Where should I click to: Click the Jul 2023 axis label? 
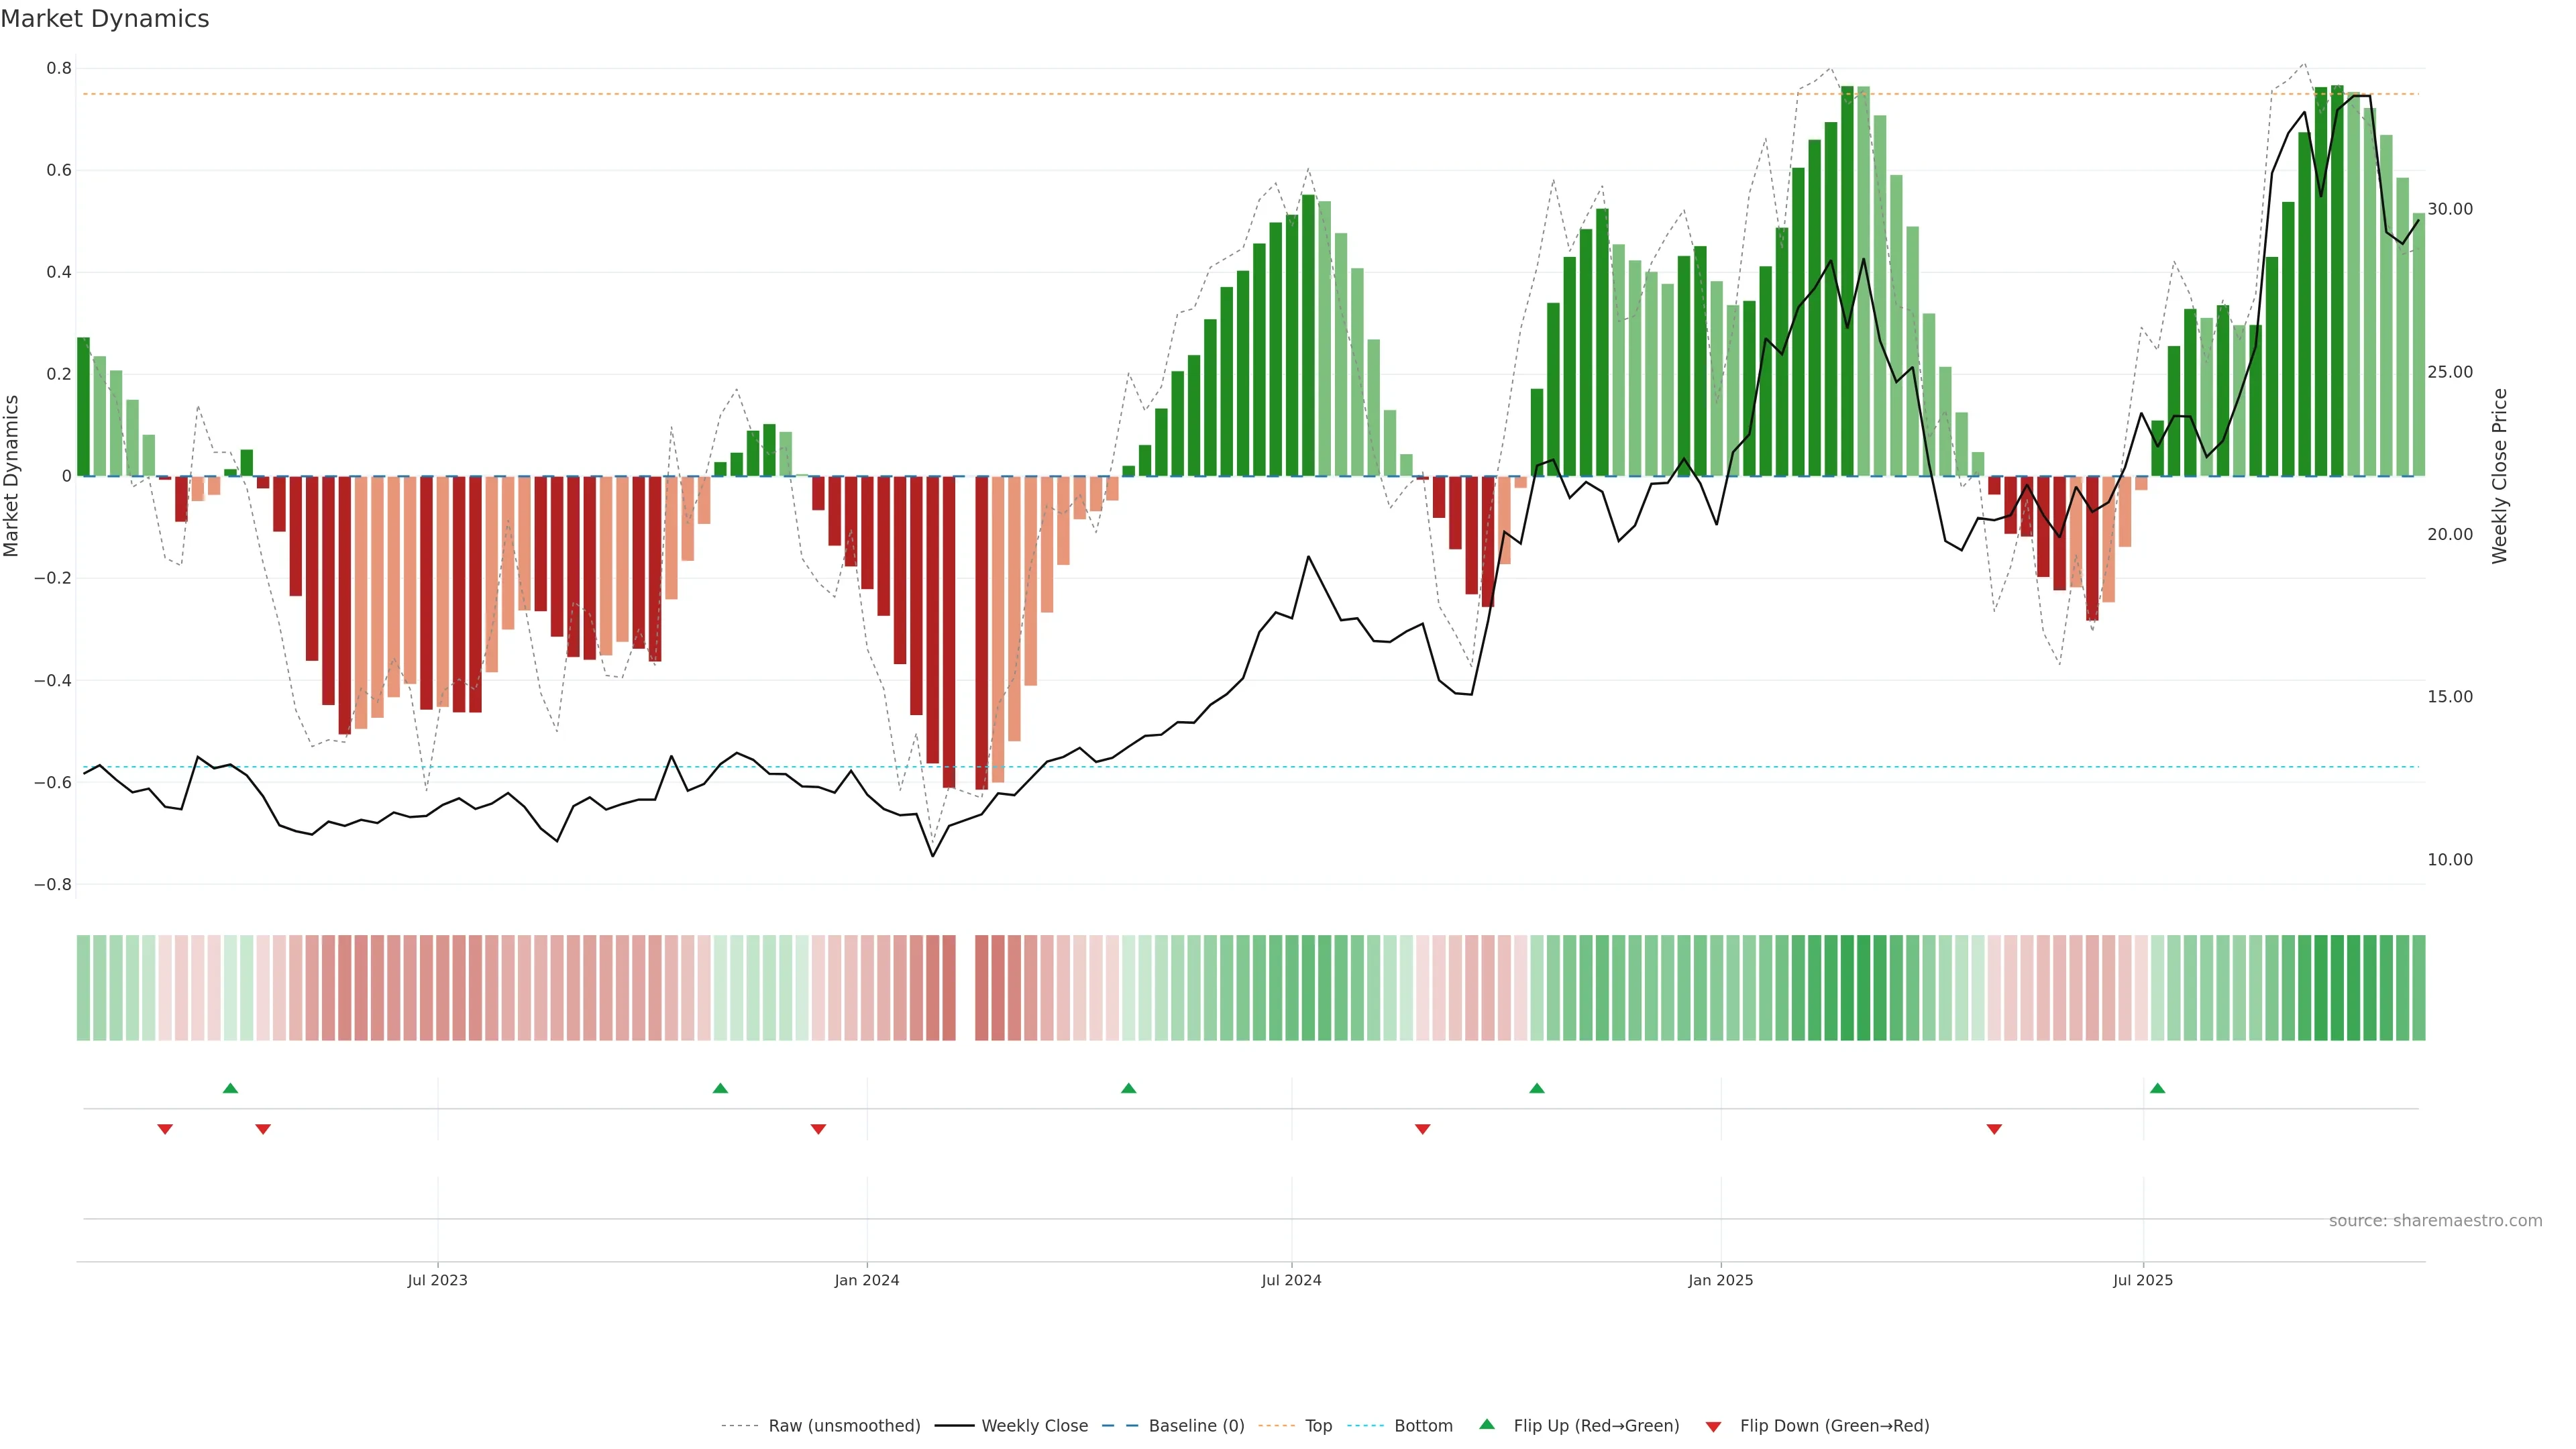437,1280
